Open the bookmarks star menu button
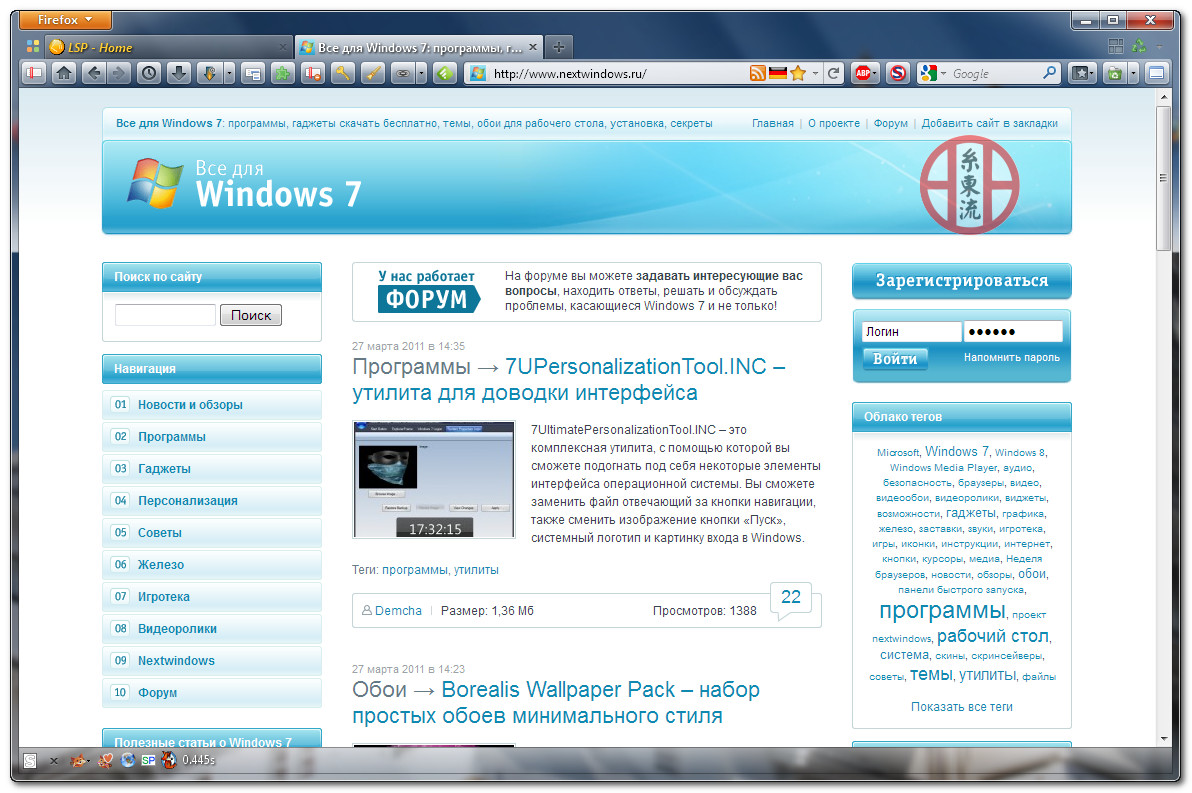This screenshot has width=1192, height=793. pos(1083,73)
